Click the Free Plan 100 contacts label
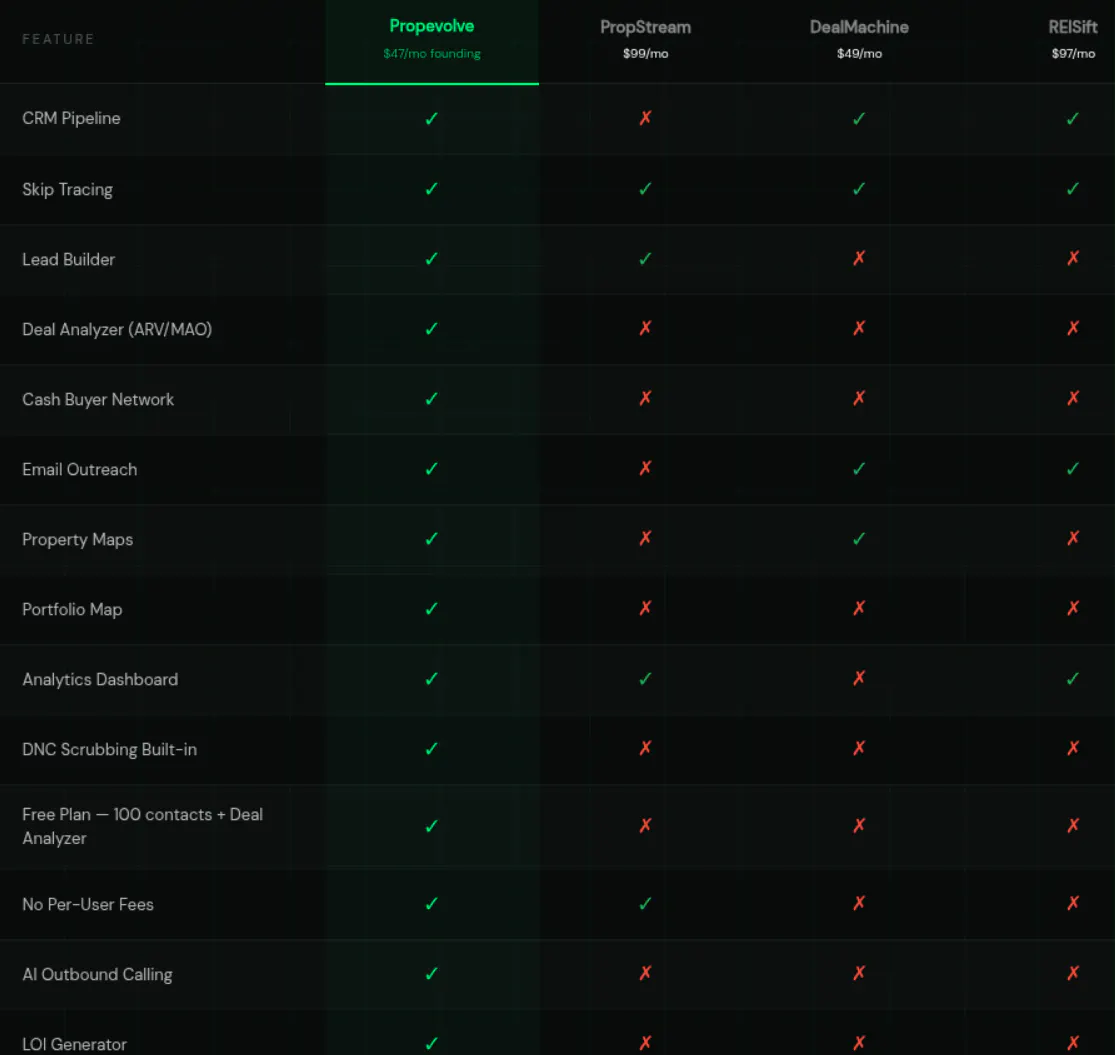 pos(142,826)
